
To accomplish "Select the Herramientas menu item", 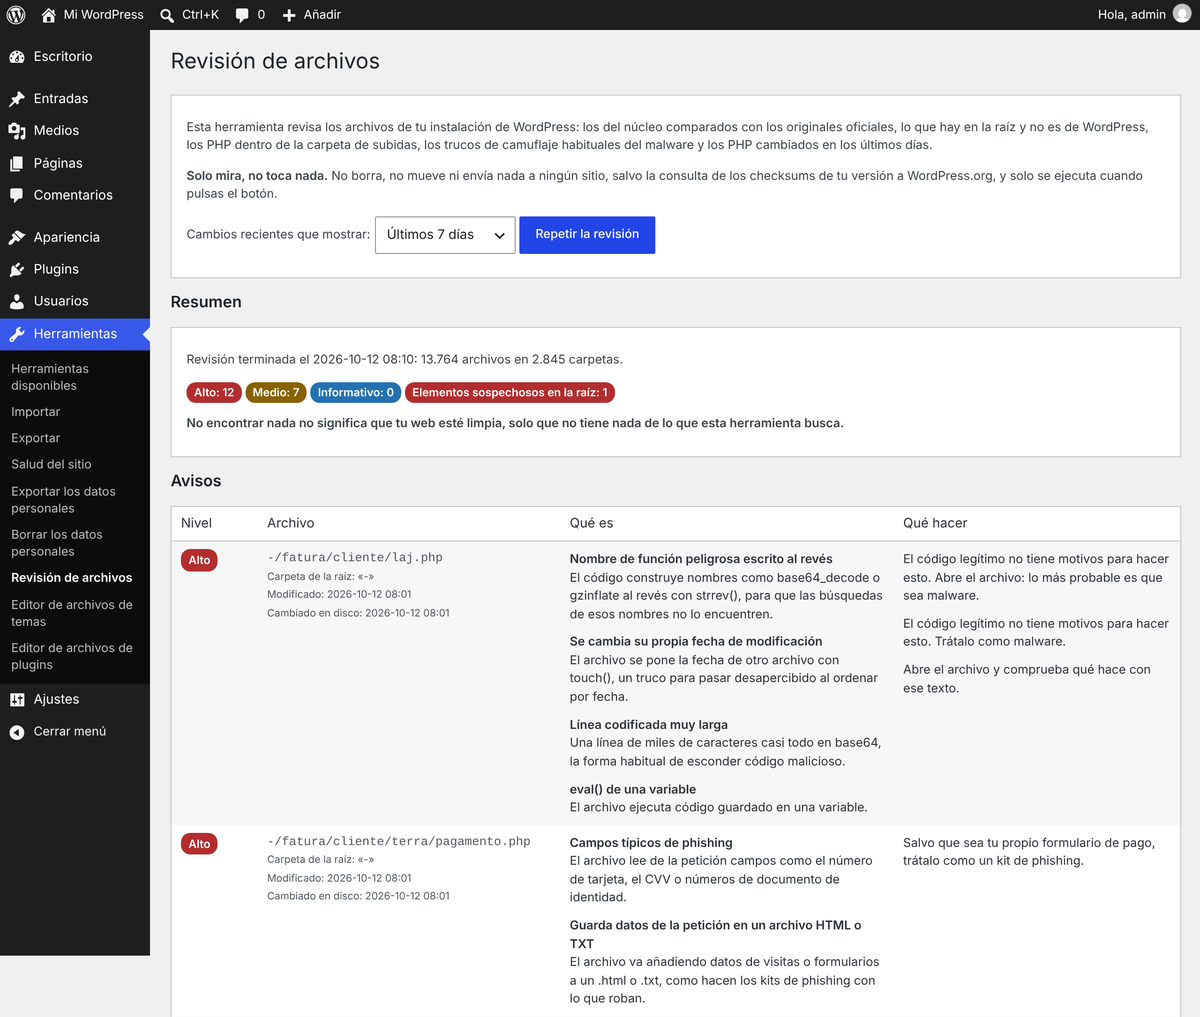I will [x=75, y=334].
